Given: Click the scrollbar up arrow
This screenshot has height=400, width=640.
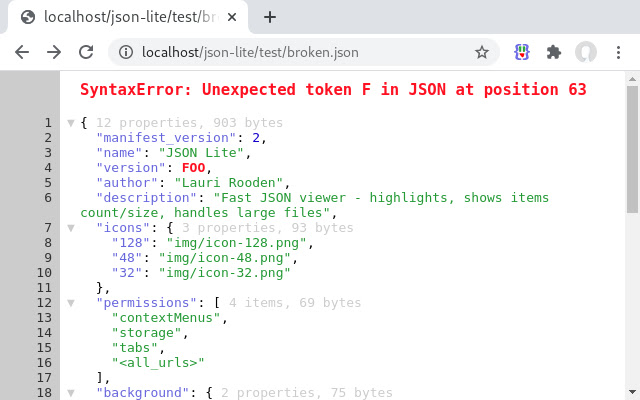Looking at the screenshot, I should 632,78.
